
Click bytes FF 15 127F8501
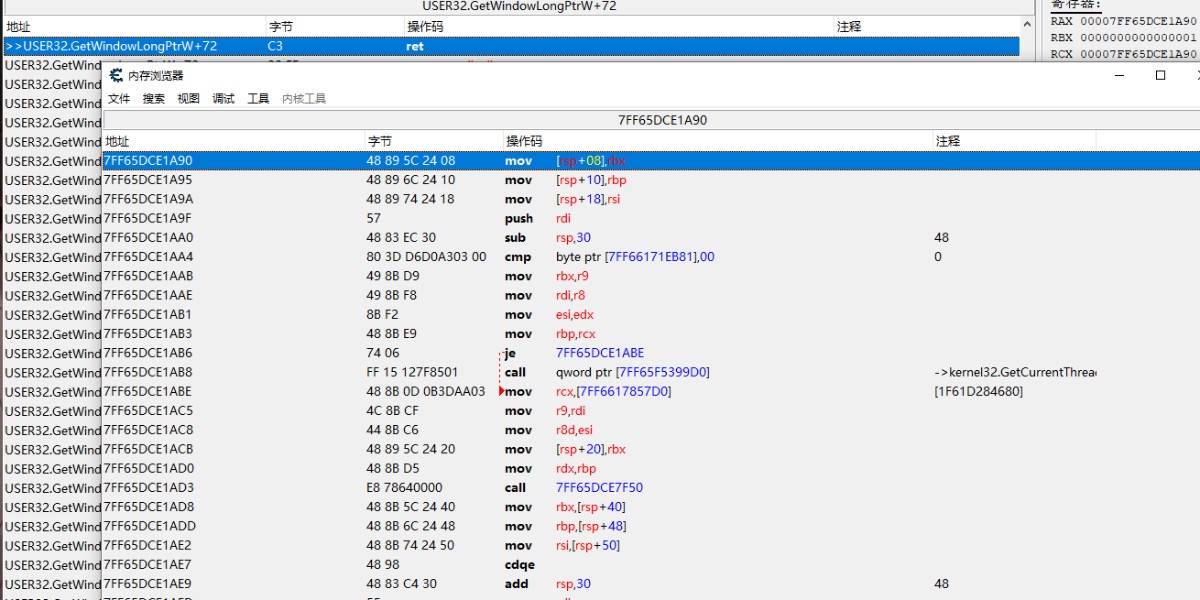[412, 372]
